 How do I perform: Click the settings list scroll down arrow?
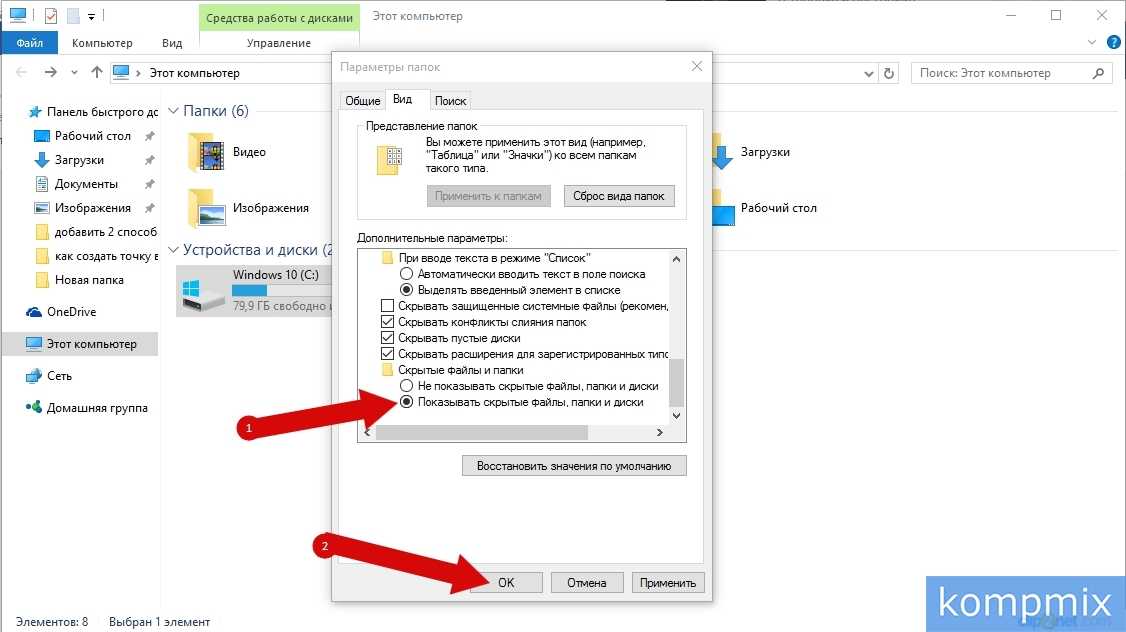[676, 416]
